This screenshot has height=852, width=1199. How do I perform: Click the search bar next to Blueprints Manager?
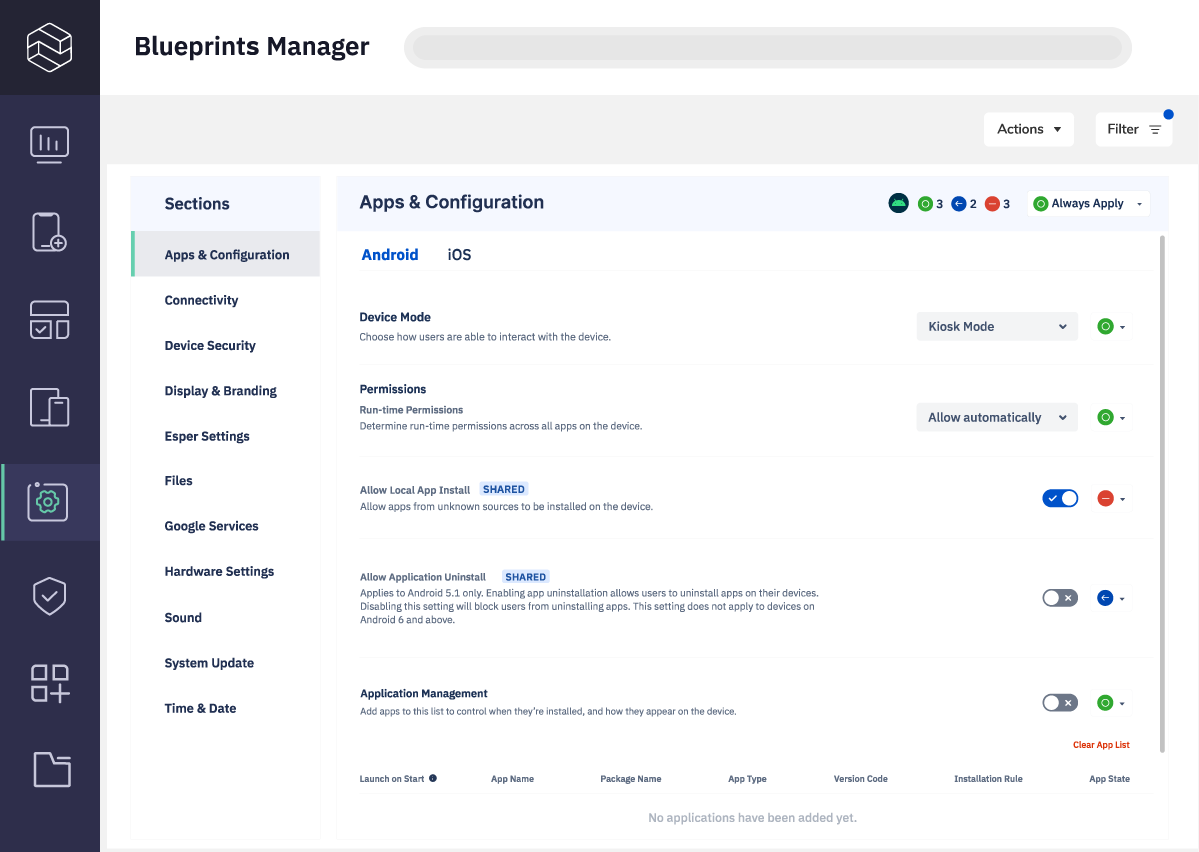[x=766, y=47]
